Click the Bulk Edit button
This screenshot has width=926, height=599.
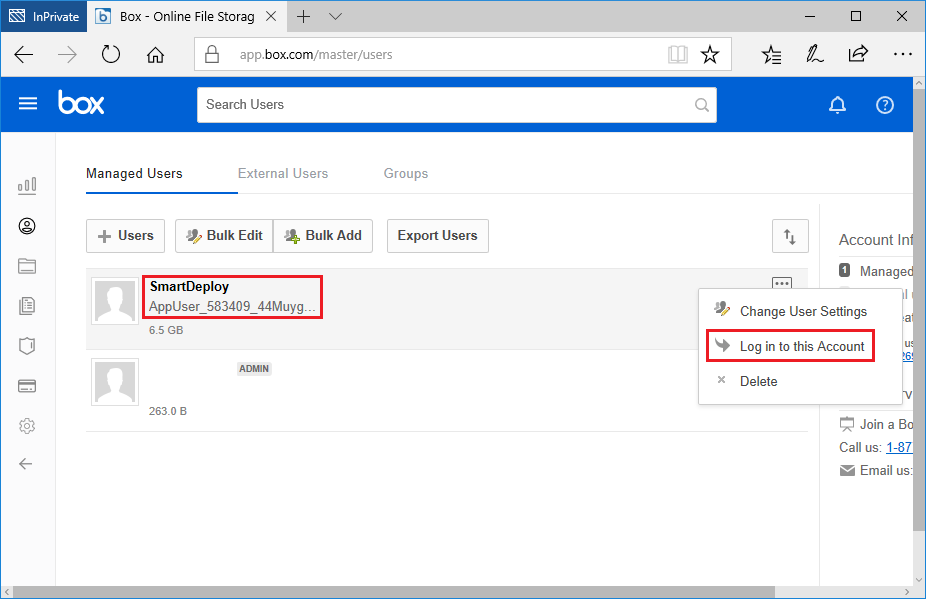coord(224,236)
